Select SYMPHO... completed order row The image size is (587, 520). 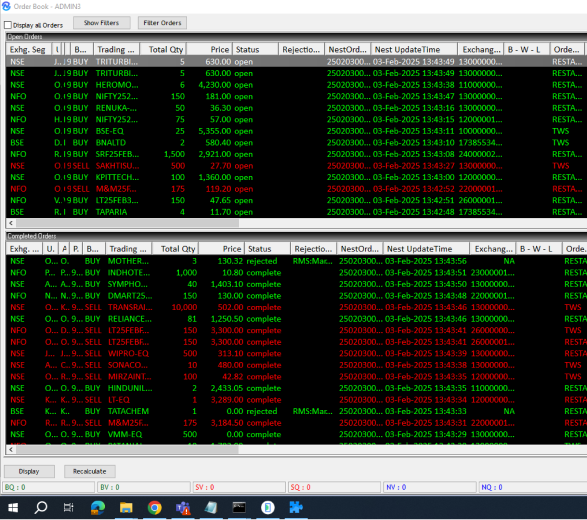pyautogui.click(x=296, y=284)
